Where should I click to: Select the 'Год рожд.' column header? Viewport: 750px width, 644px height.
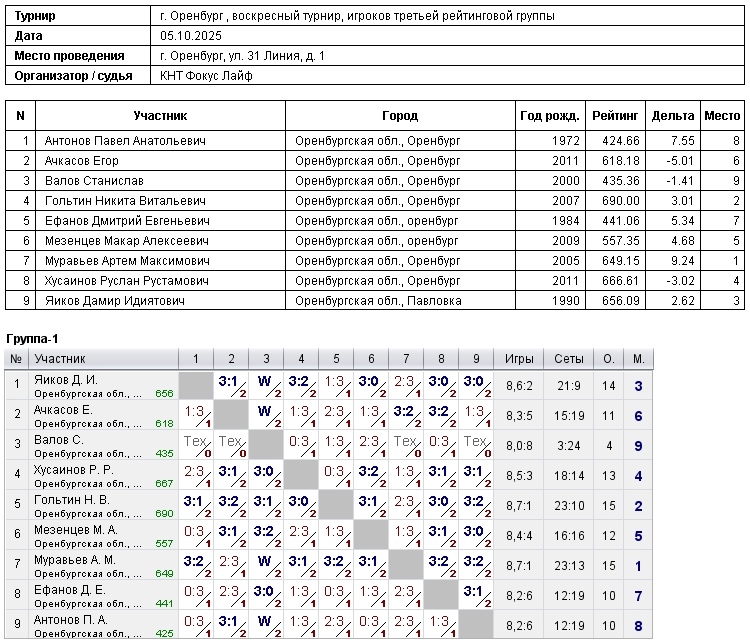549,116
